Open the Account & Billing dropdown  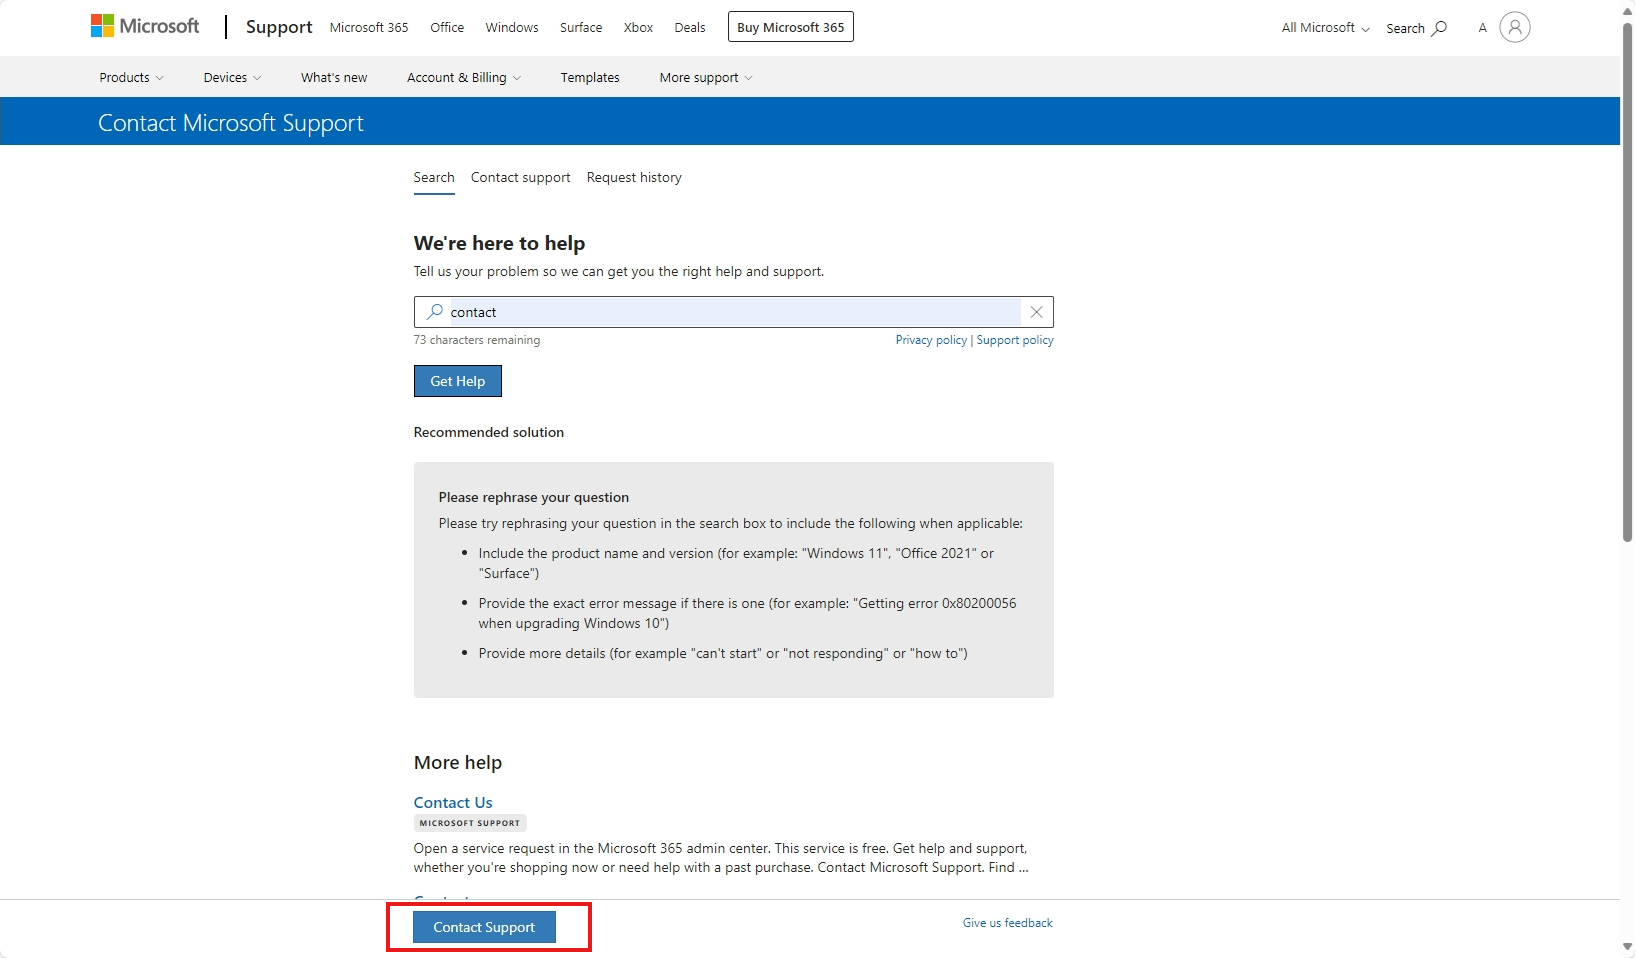click(x=464, y=77)
